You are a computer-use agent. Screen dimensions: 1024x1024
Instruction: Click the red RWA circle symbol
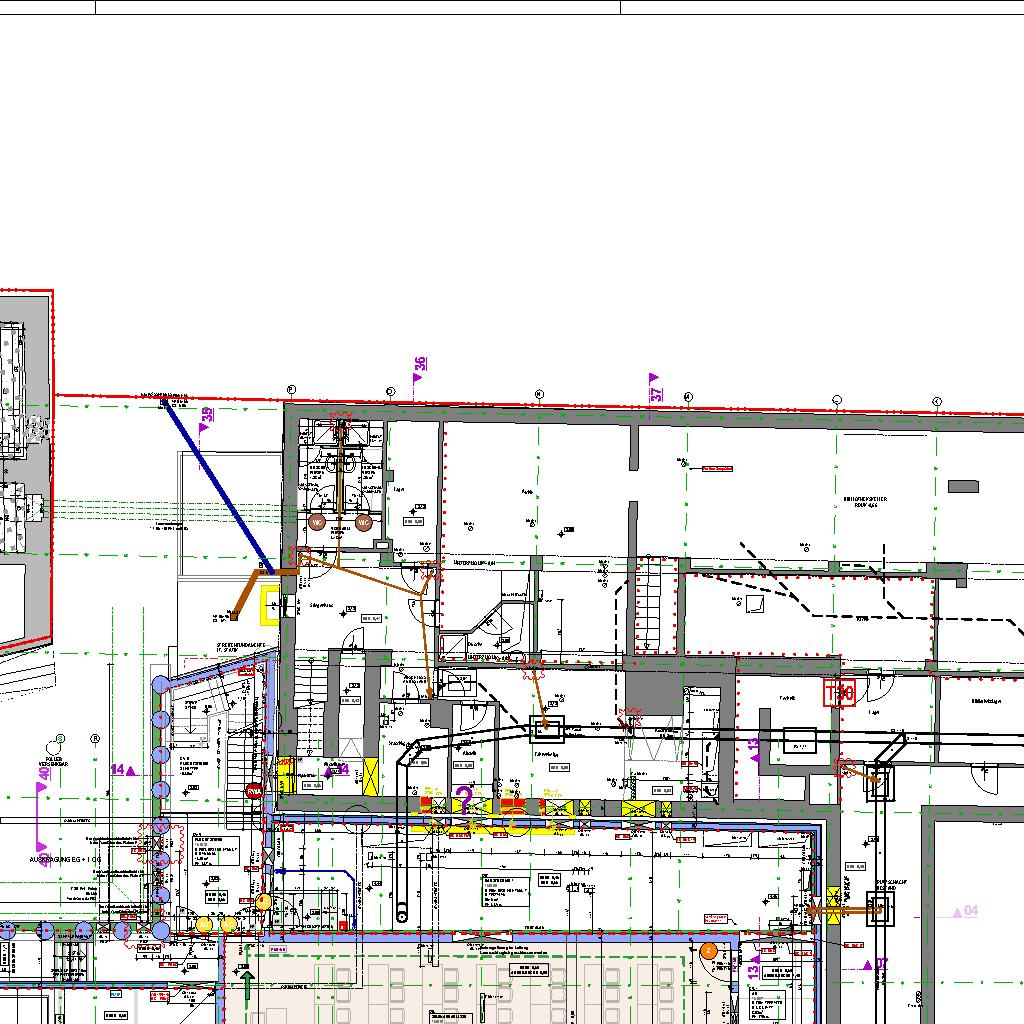pyautogui.click(x=255, y=790)
